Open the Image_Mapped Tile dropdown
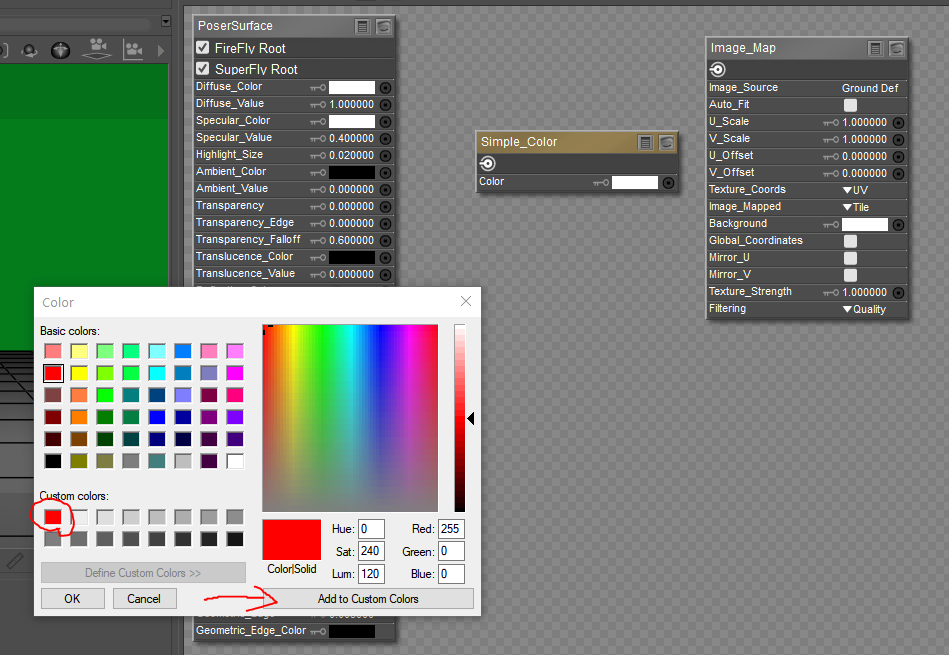This screenshot has width=949, height=655. 855,207
